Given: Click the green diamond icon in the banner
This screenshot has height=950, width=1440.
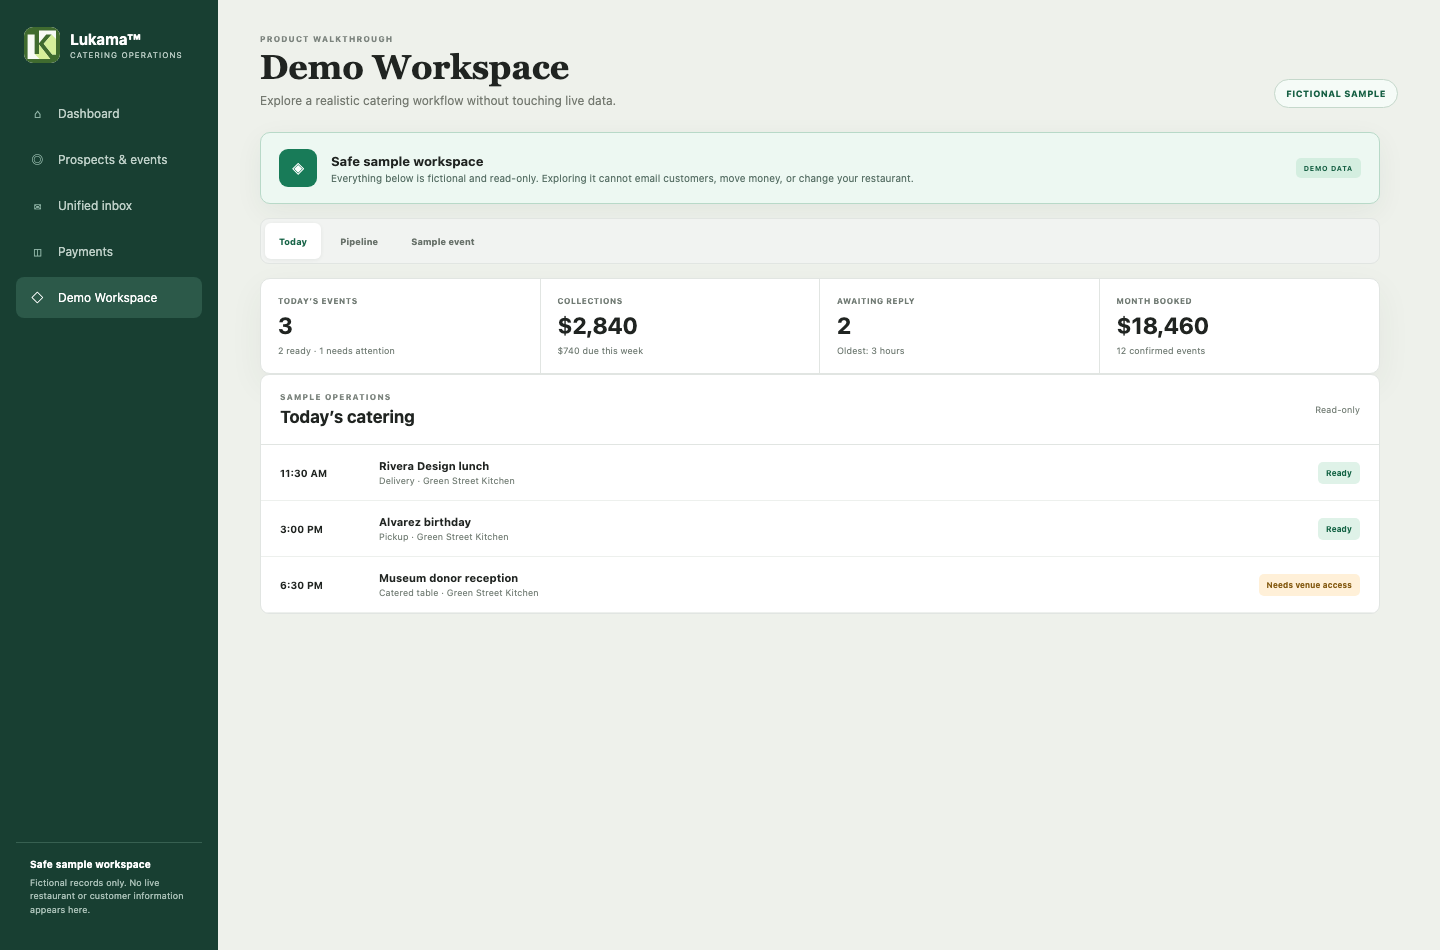Looking at the screenshot, I should point(298,168).
